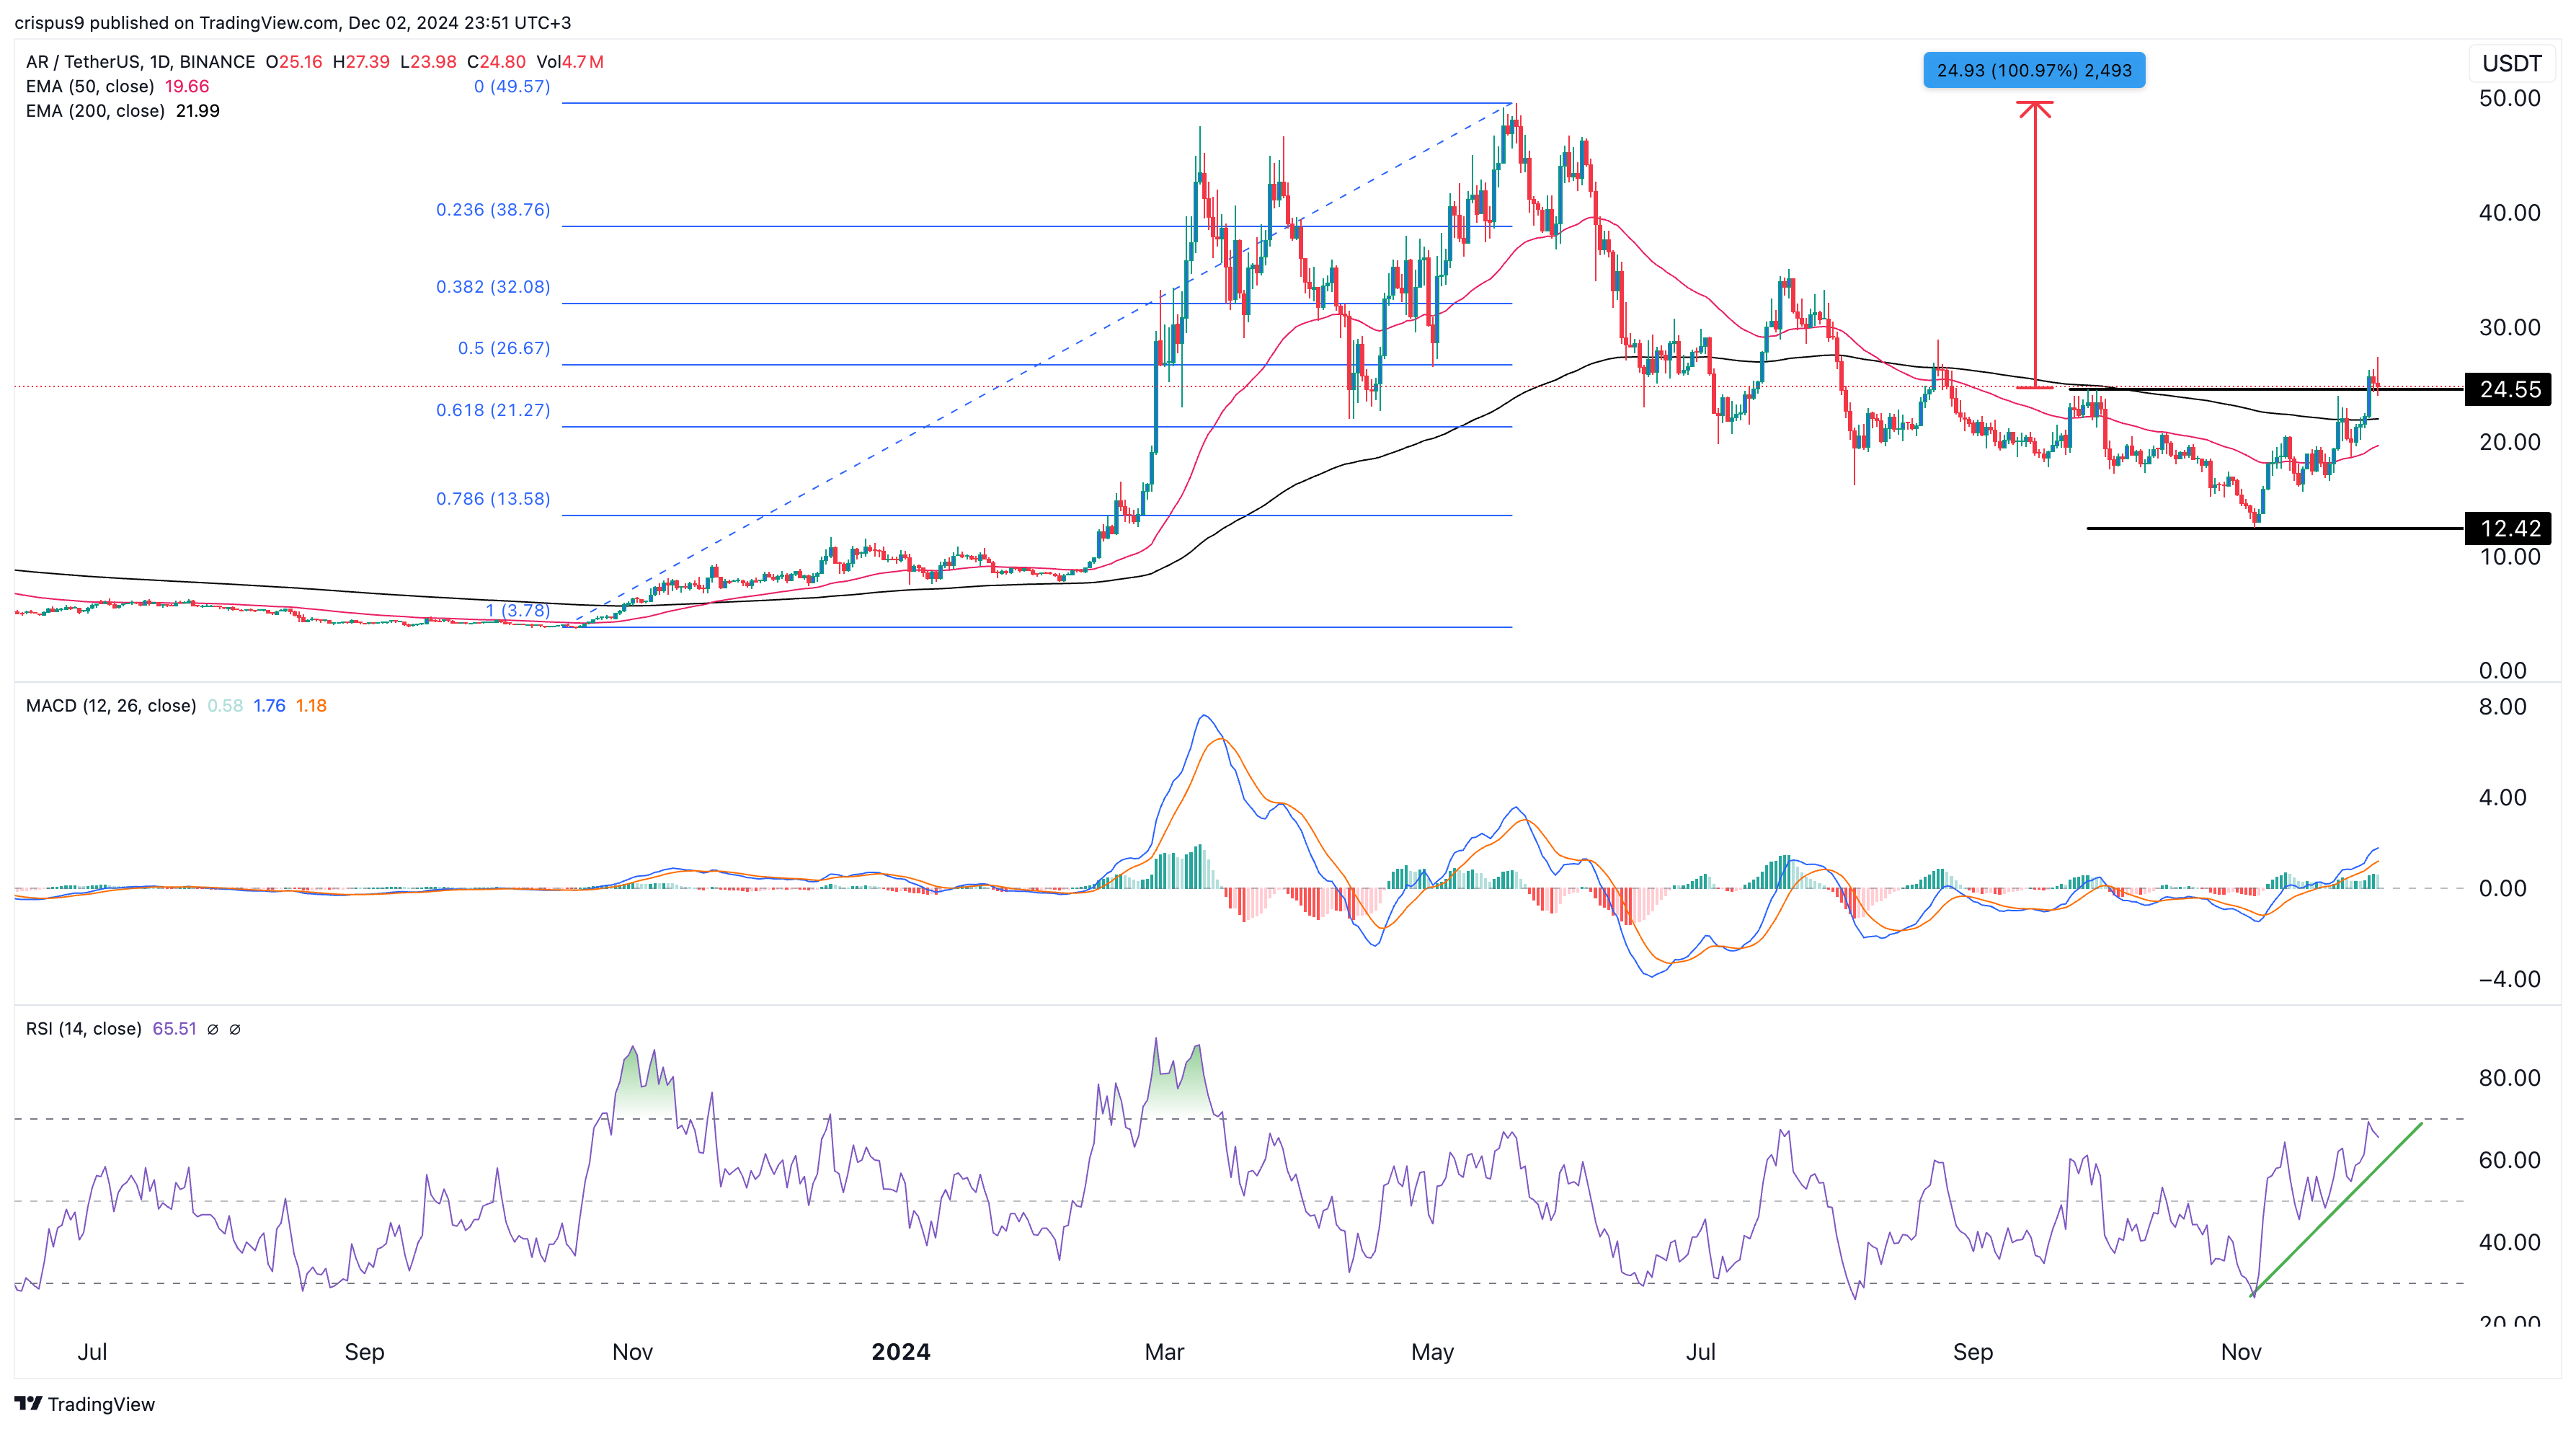The height and width of the screenshot is (1429, 2576).
Task: Click the 0 (49.57) Fibonacci label
Action: click(x=512, y=86)
